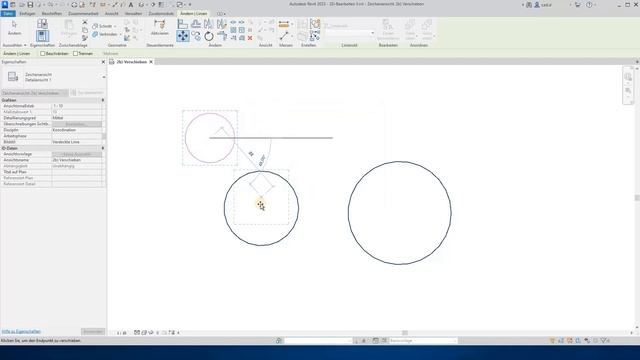Click the Detaillierungsgrad value Mittel

point(77,118)
